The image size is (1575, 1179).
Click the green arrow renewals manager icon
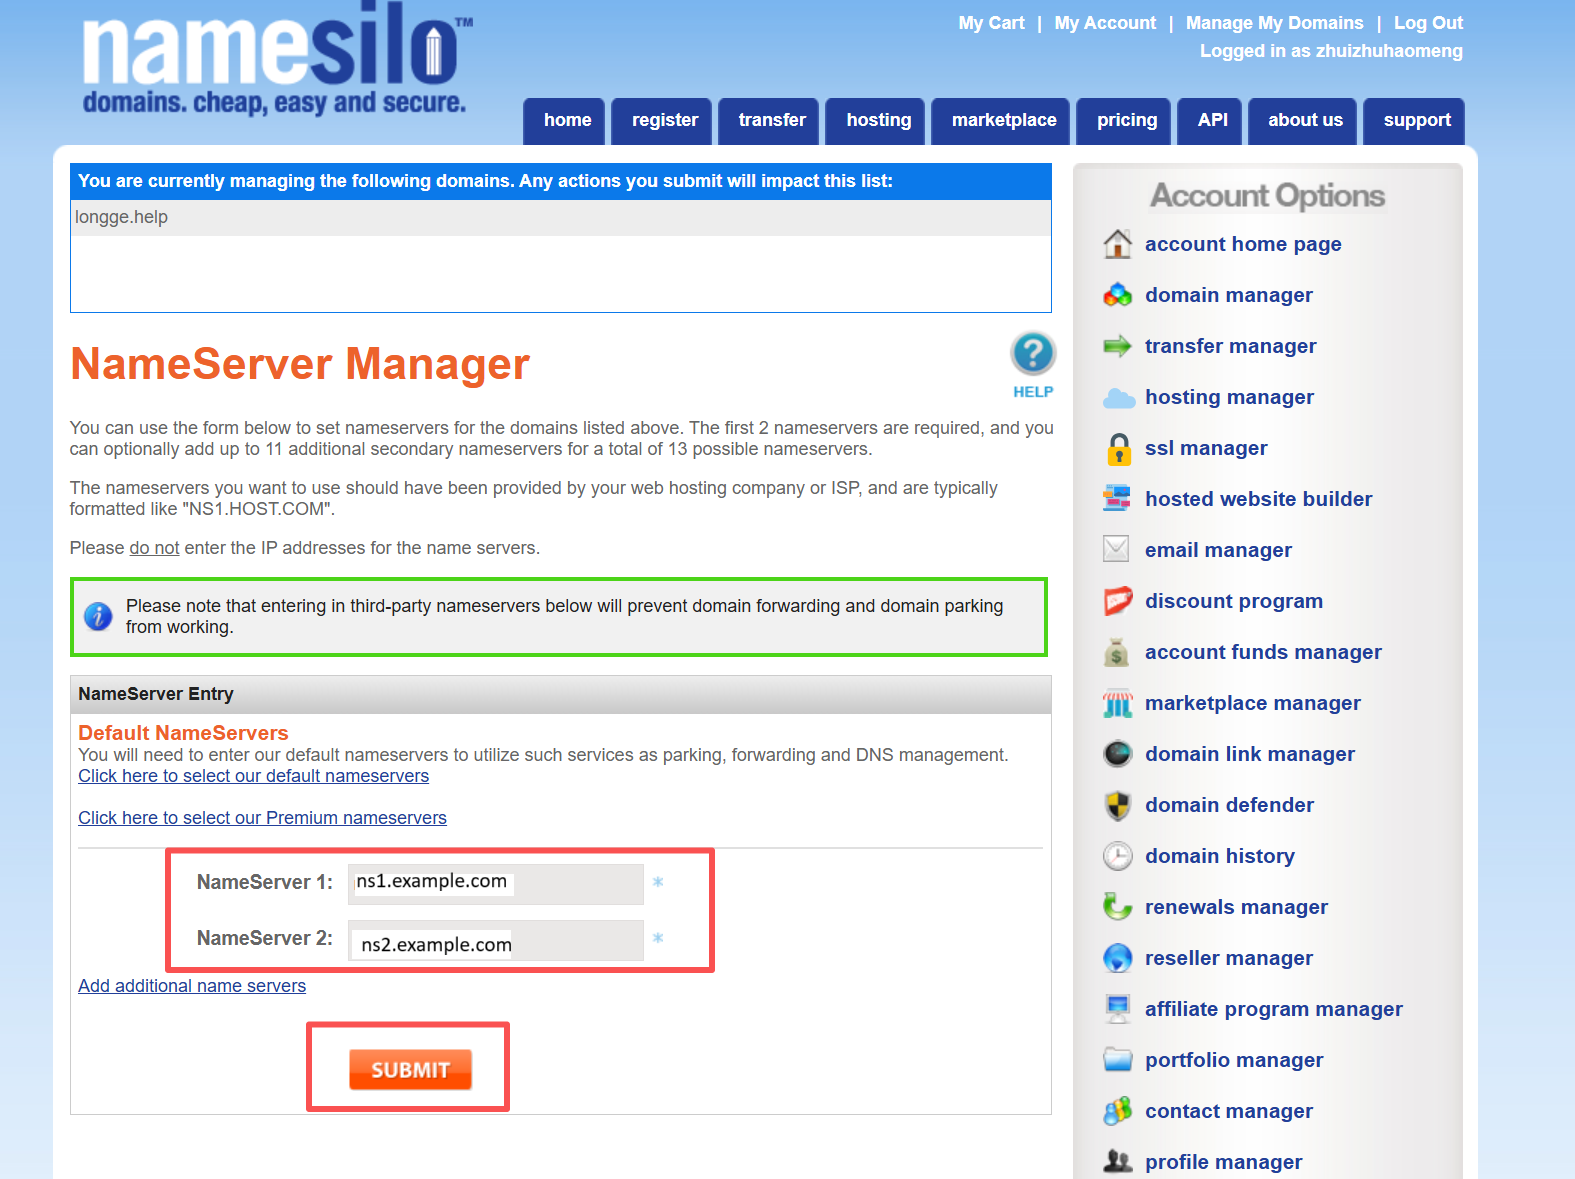click(1117, 907)
